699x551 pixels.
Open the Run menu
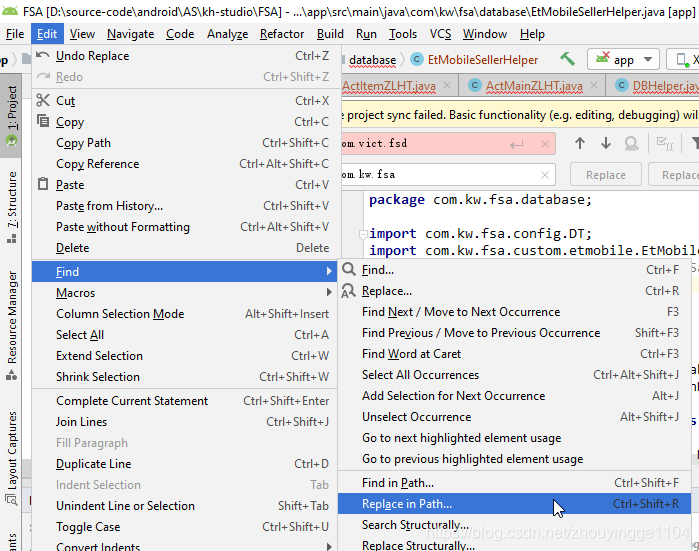click(x=366, y=34)
